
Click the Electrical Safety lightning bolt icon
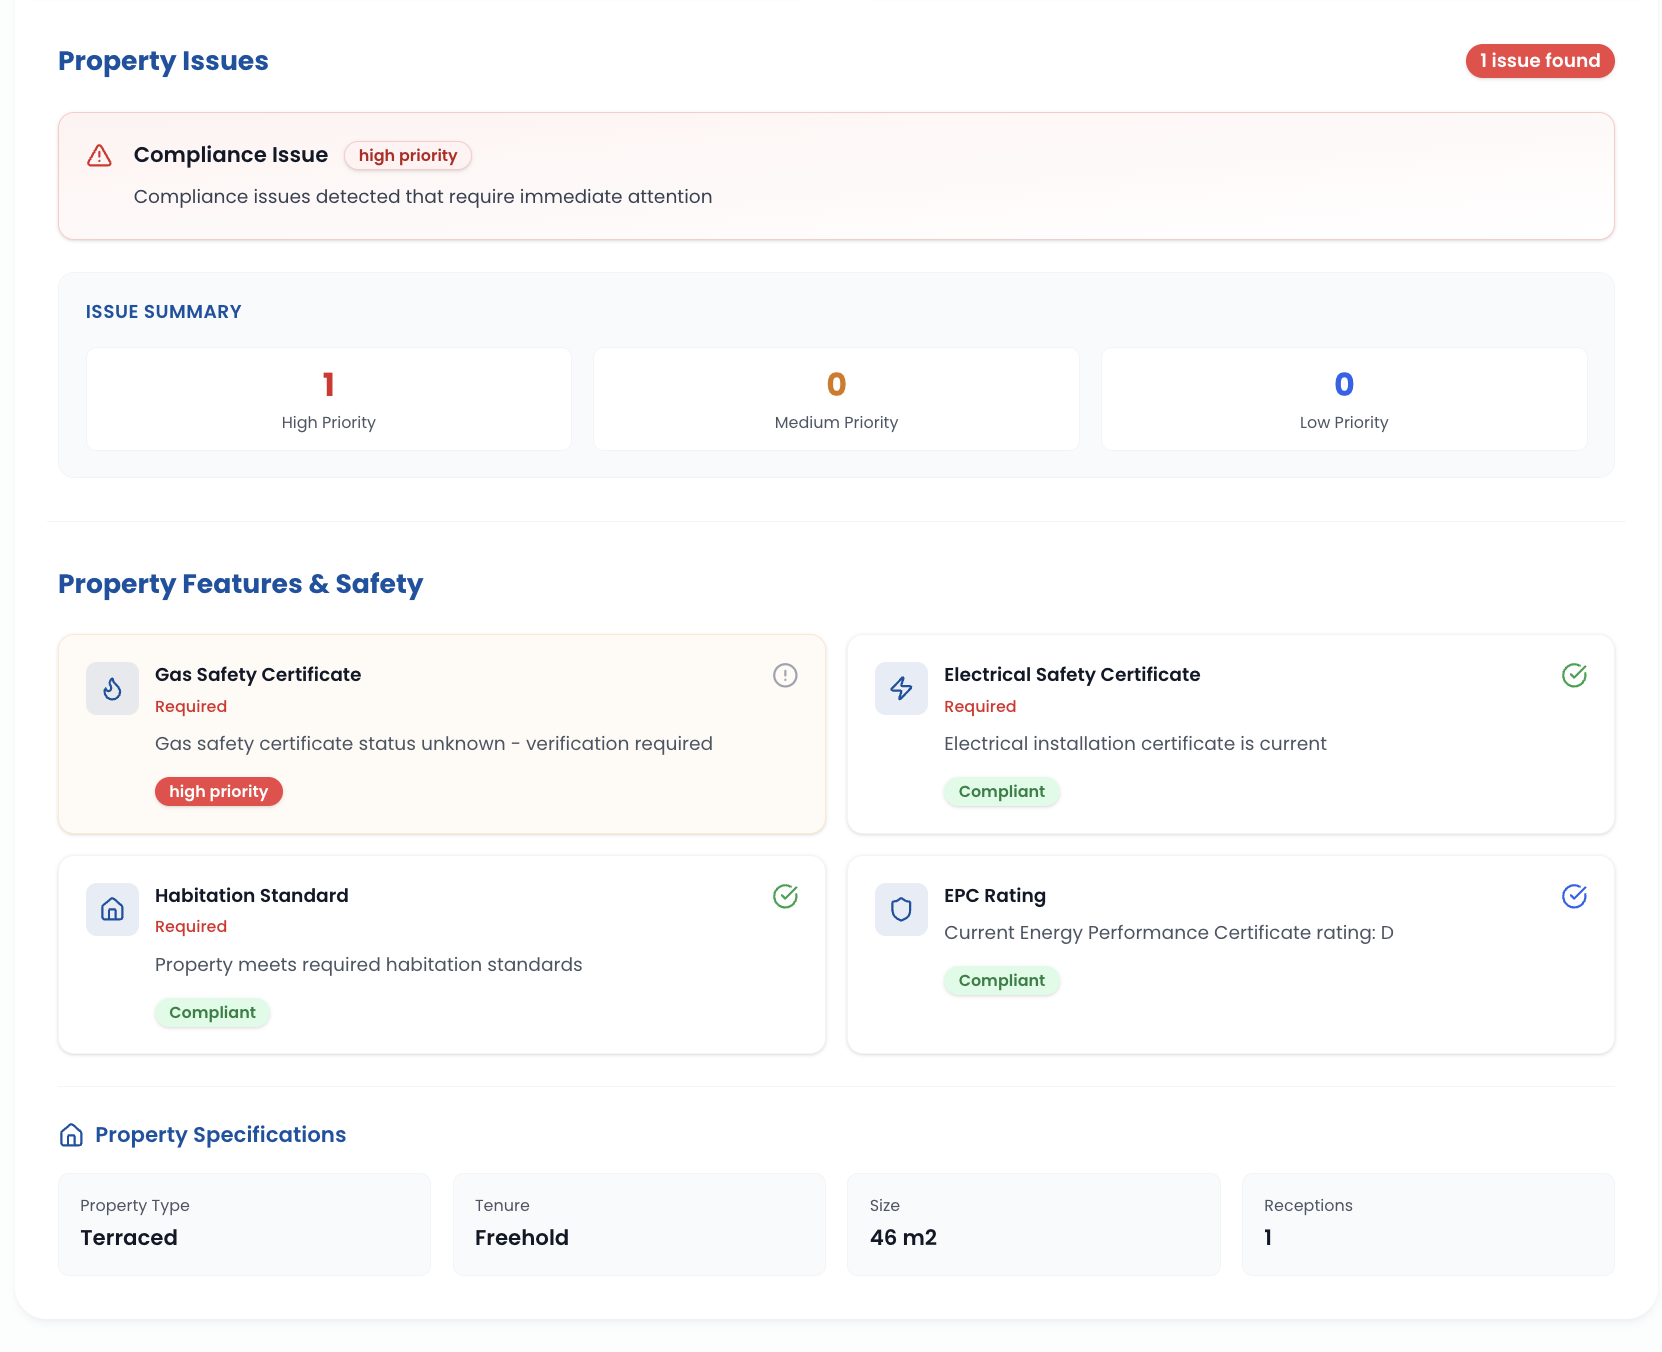(x=901, y=689)
